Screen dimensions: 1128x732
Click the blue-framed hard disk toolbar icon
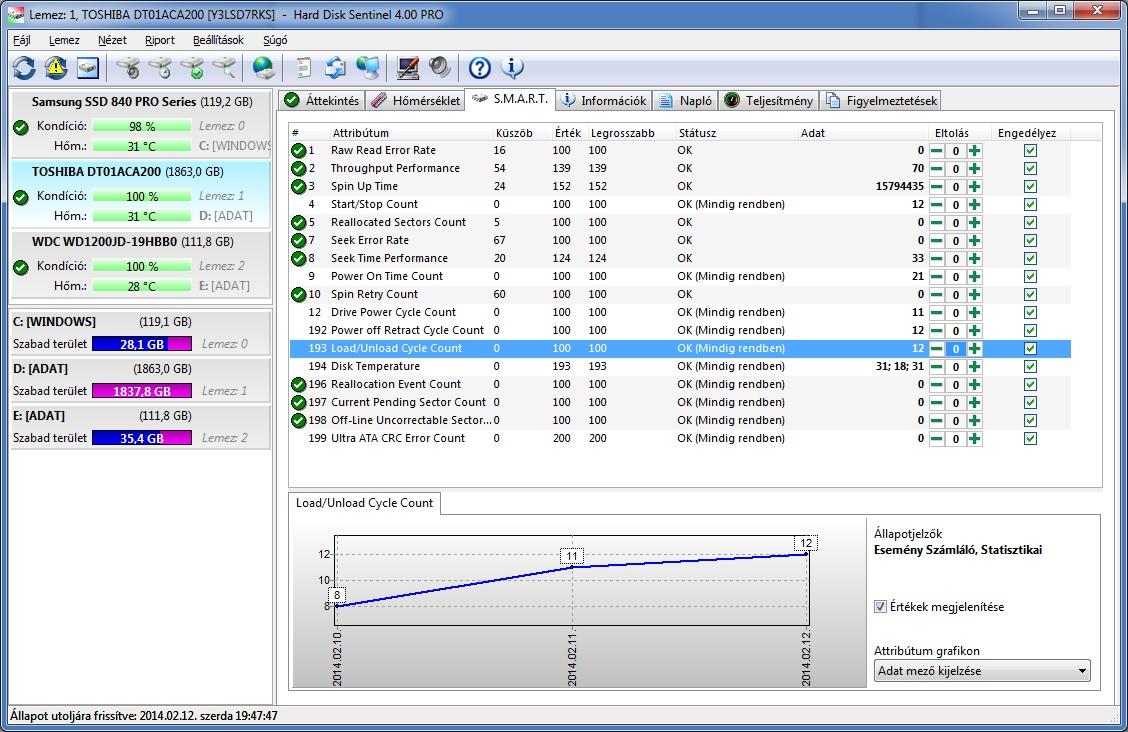[88, 68]
